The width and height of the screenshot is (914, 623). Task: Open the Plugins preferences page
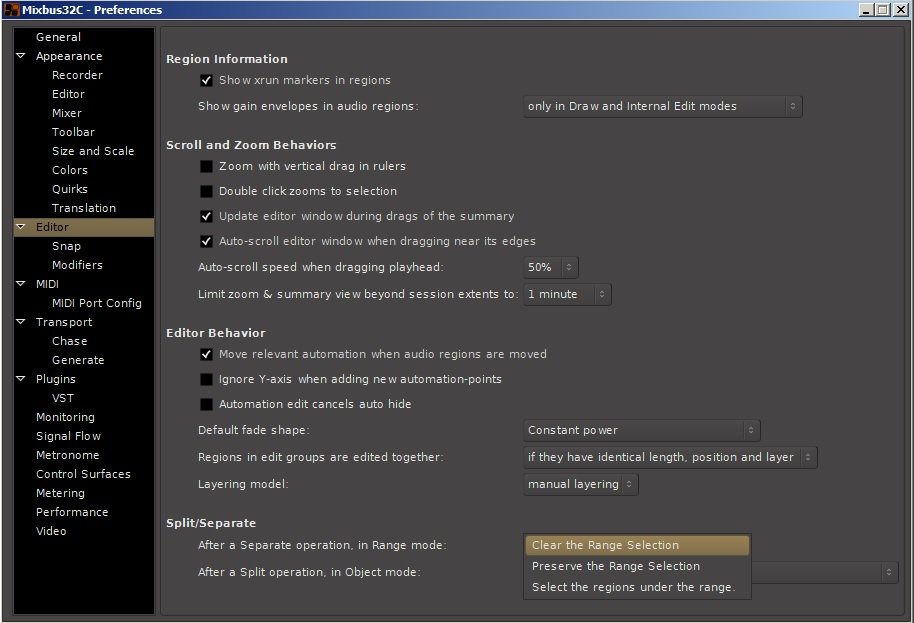[x=55, y=379]
